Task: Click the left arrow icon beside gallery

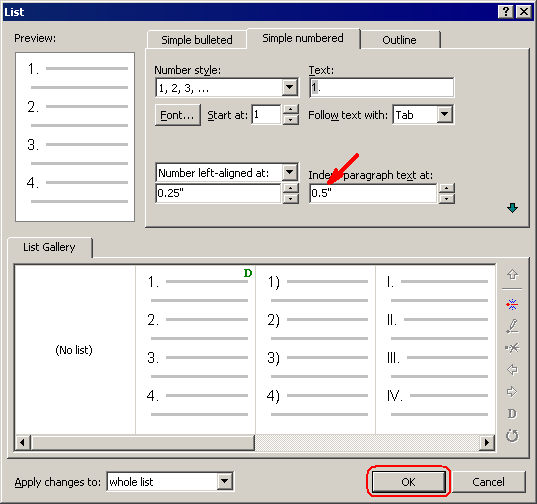Action: (512, 370)
